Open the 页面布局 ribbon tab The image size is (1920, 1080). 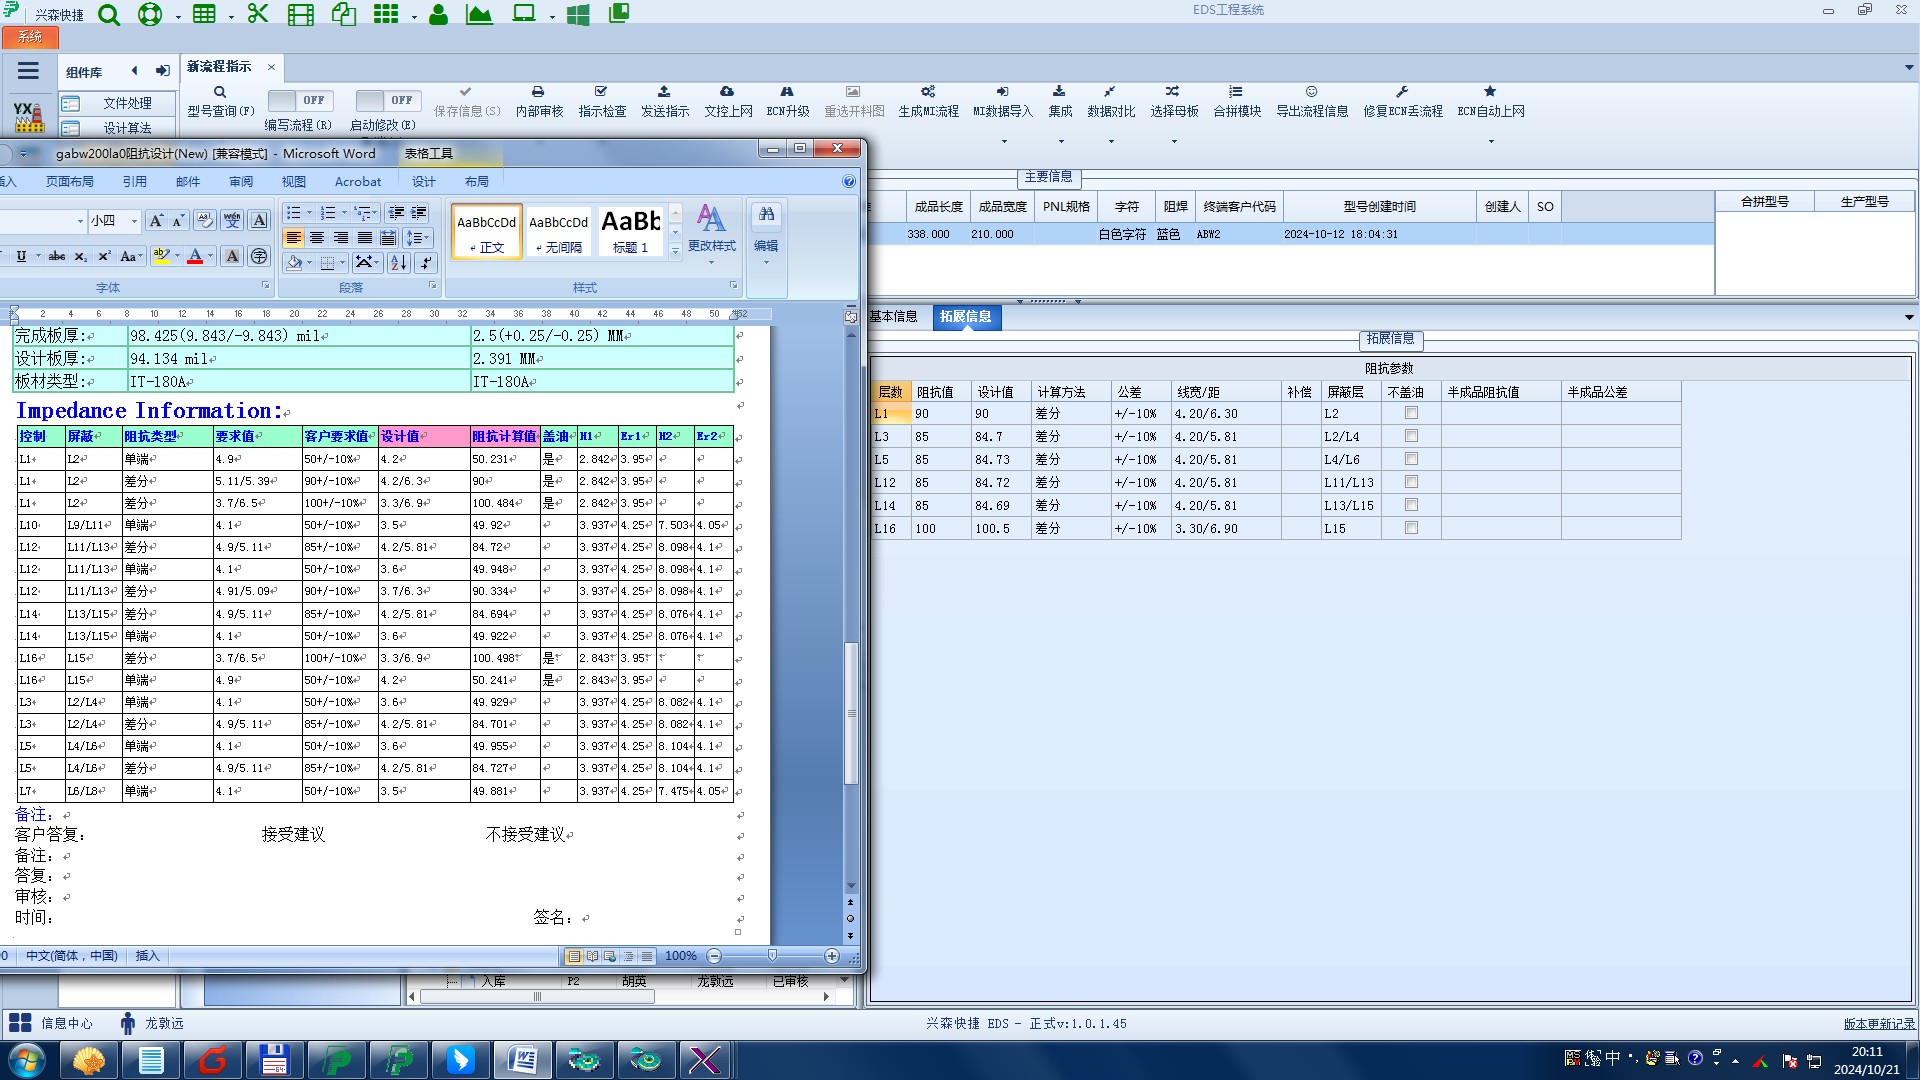click(69, 182)
